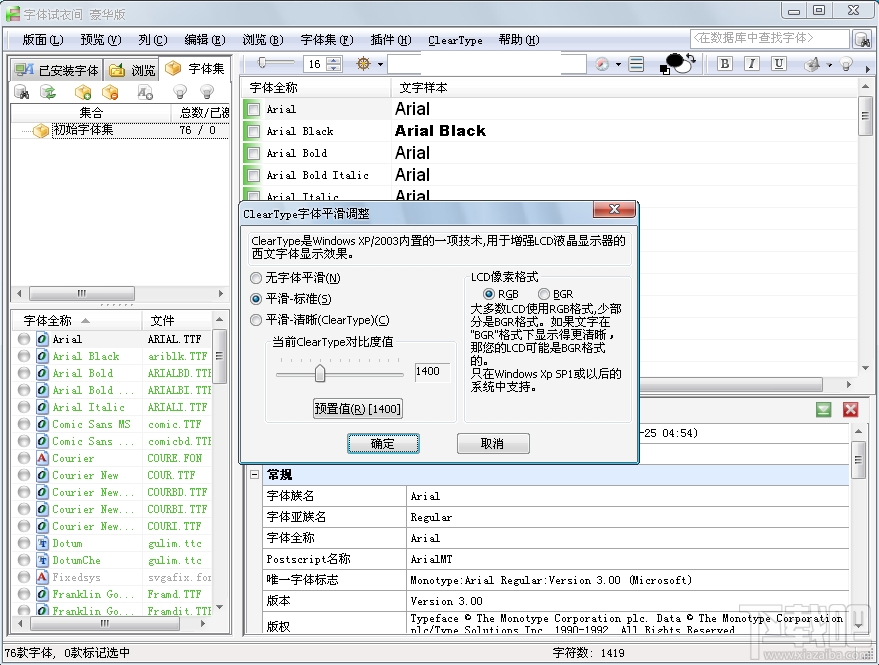Check the Arial font checkbox in preview list
Viewport: 879px width, 665px height.
(254, 109)
